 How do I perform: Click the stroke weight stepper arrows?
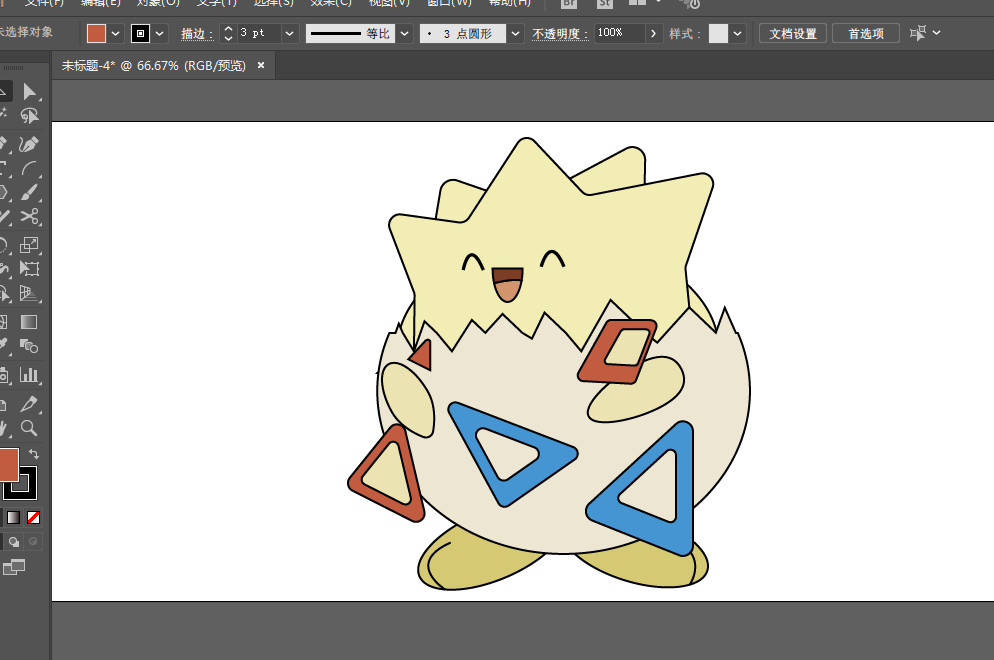point(229,34)
